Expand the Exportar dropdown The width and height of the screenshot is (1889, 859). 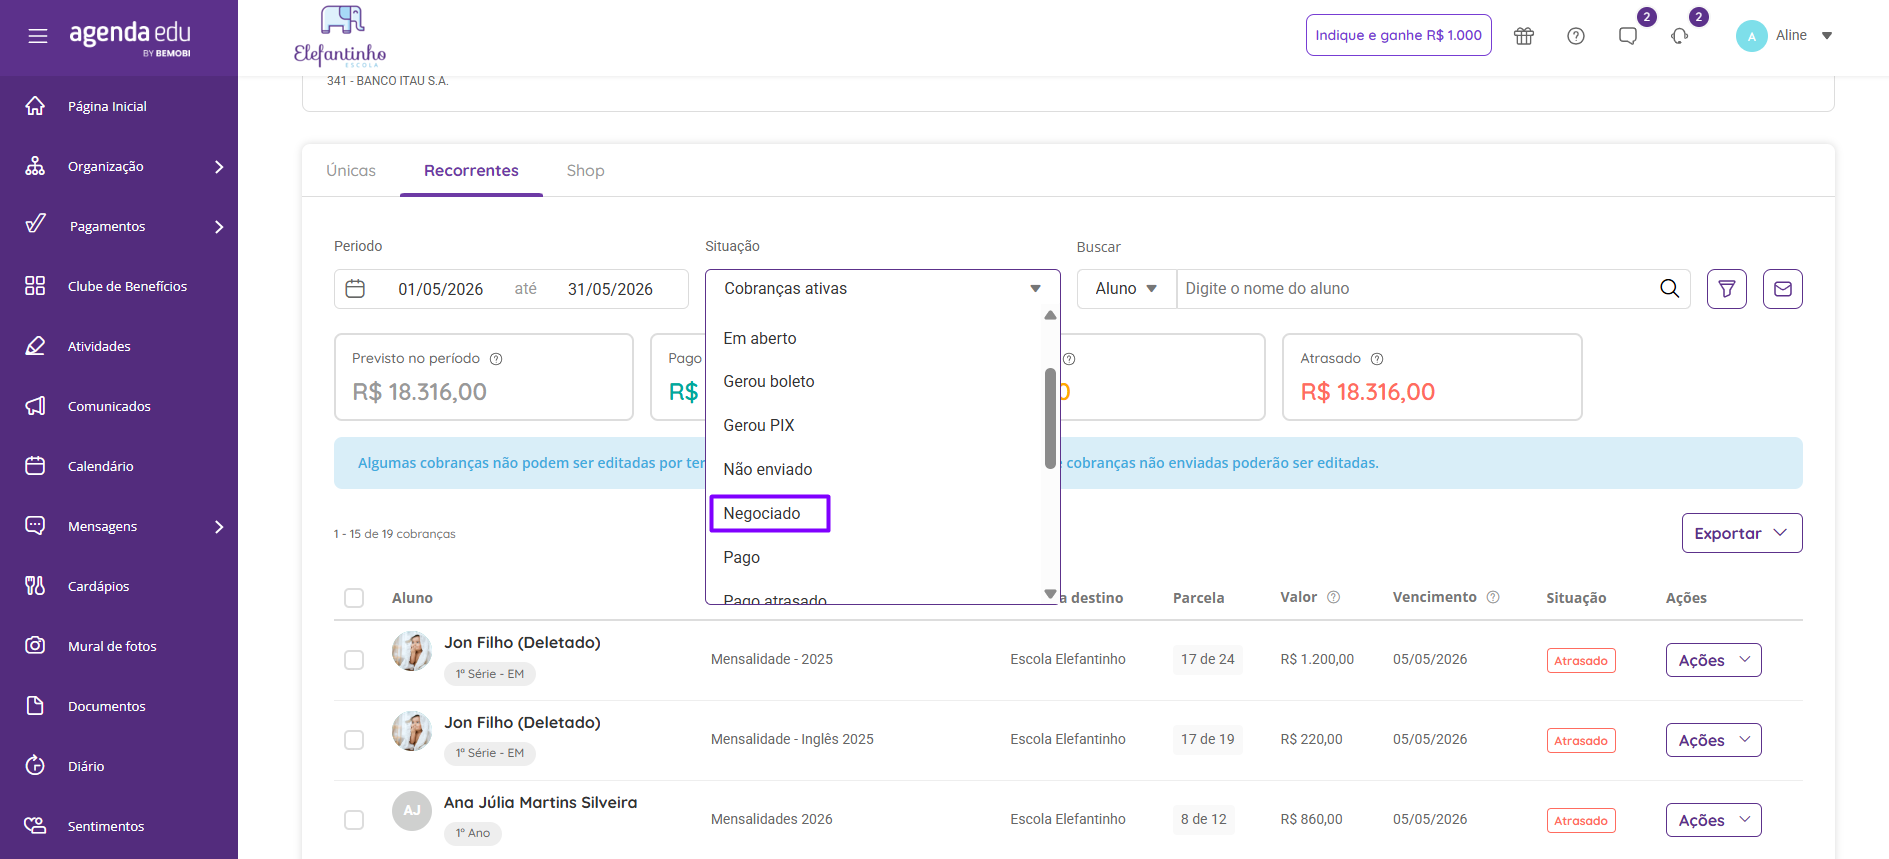pyautogui.click(x=1742, y=533)
